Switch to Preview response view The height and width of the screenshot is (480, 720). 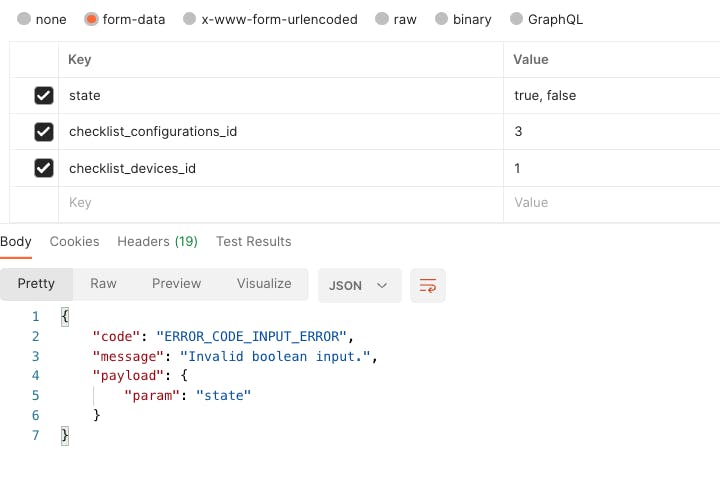[x=176, y=284]
